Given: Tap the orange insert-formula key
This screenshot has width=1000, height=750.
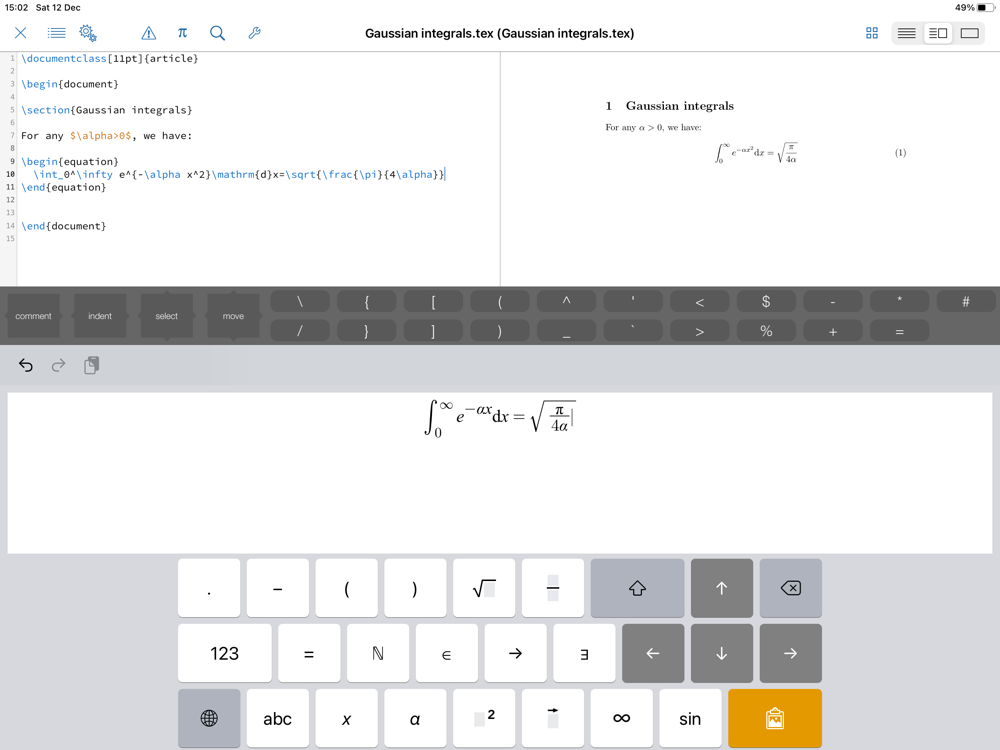Looking at the screenshot, I should point(775,719).
